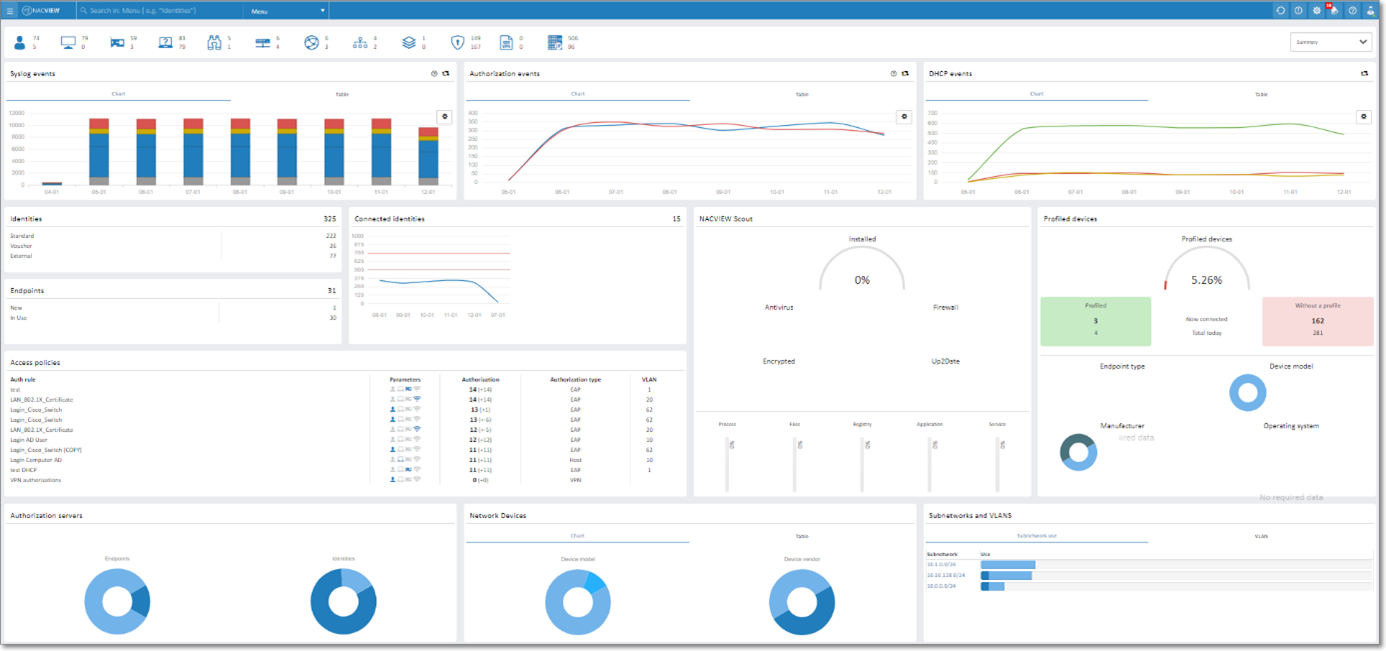This screenshot has height=651, width=1386.
Task: Click the shield lock icon in stats bar
Action: click(x=457, y=43)
